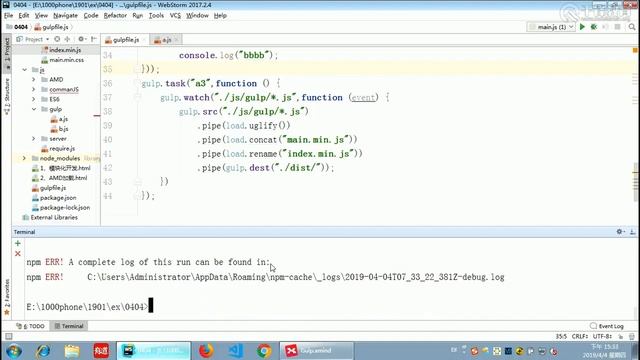
Task: Hide the Terminal panel
Action: point(632,232)
